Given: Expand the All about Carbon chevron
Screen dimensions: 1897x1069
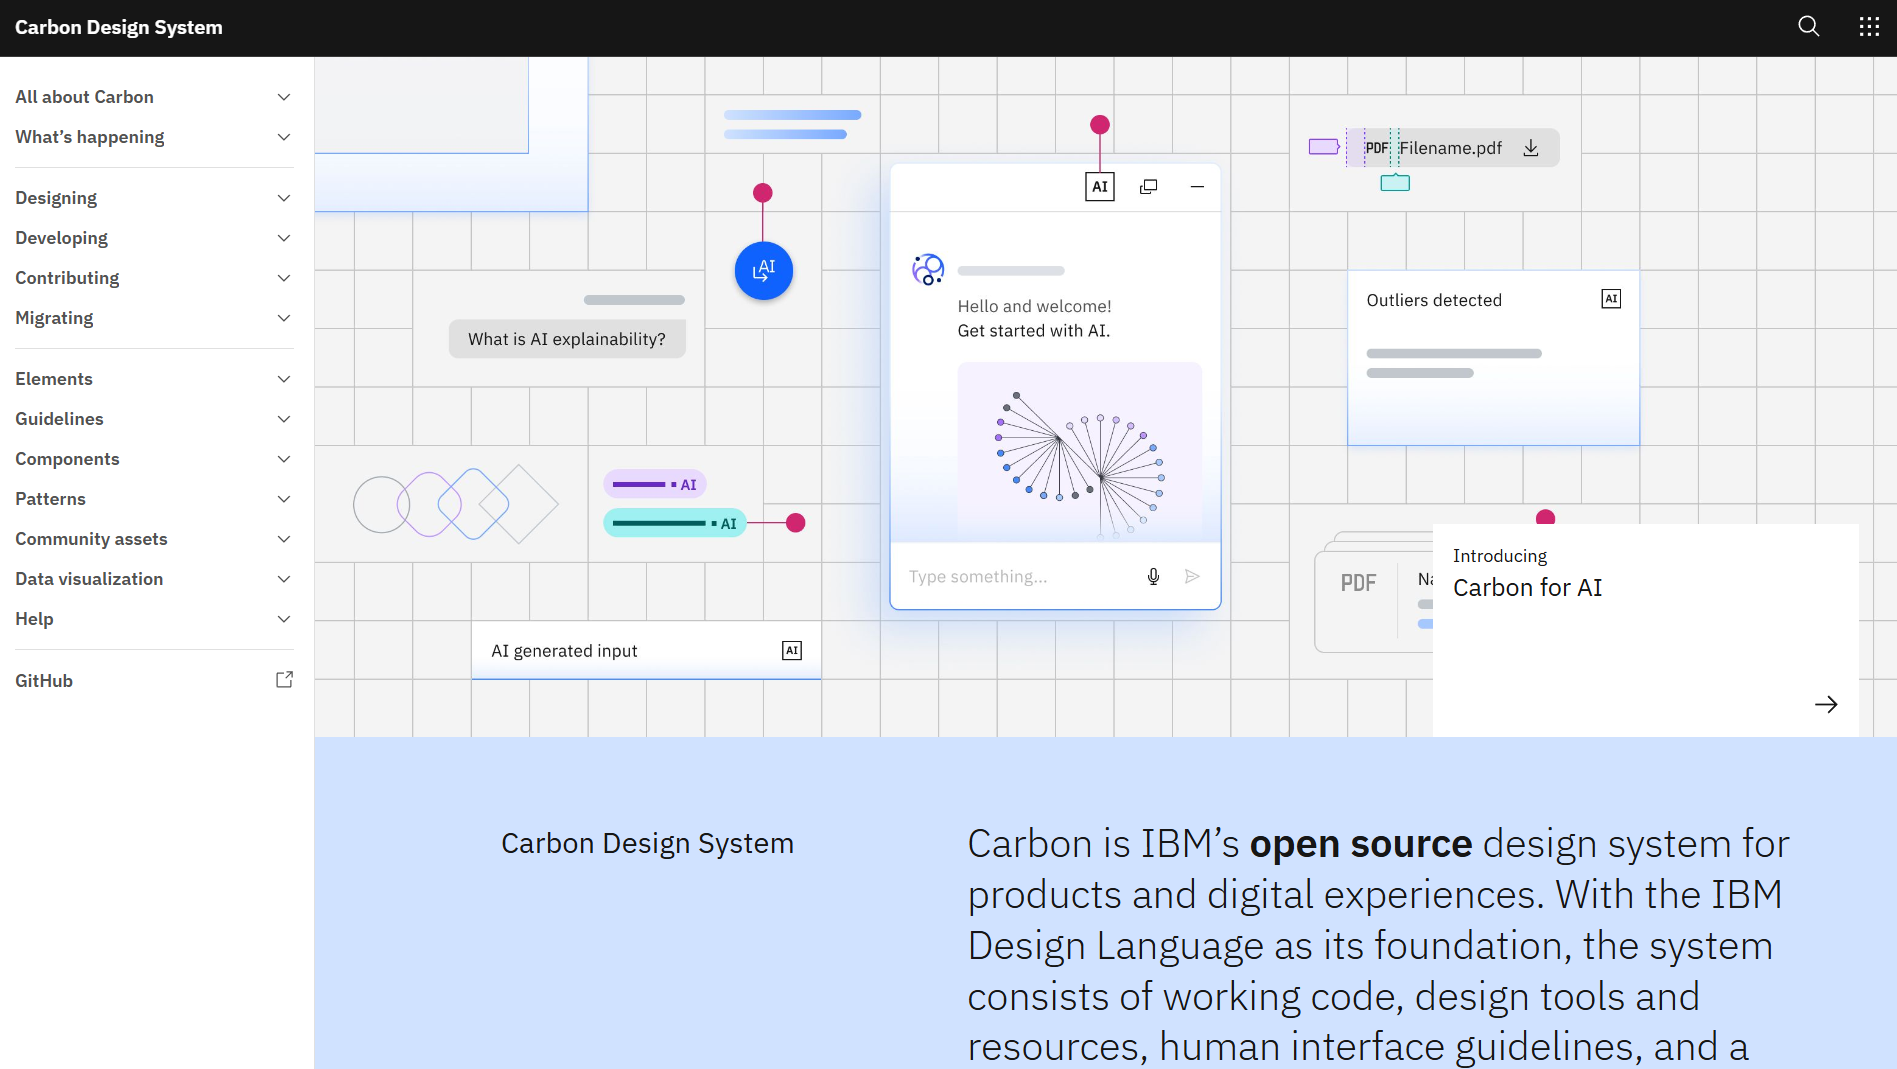Looking at the screenshot, I should [x=284, y=97].
